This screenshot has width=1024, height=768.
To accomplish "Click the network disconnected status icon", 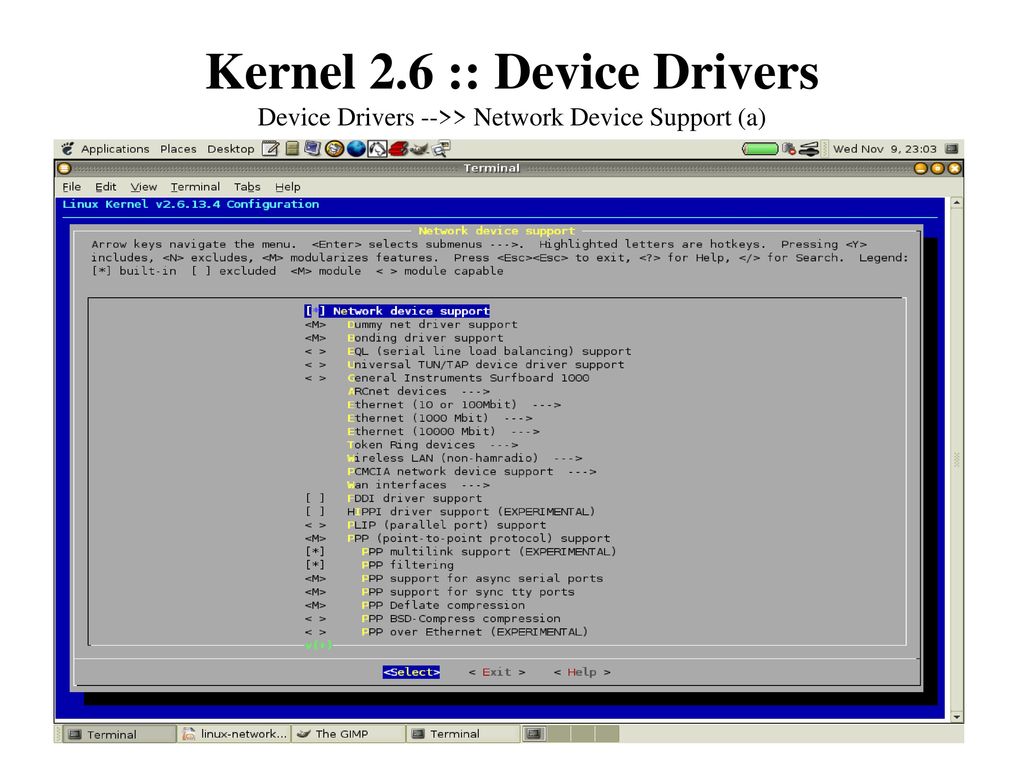I will (x=789, y=149).
